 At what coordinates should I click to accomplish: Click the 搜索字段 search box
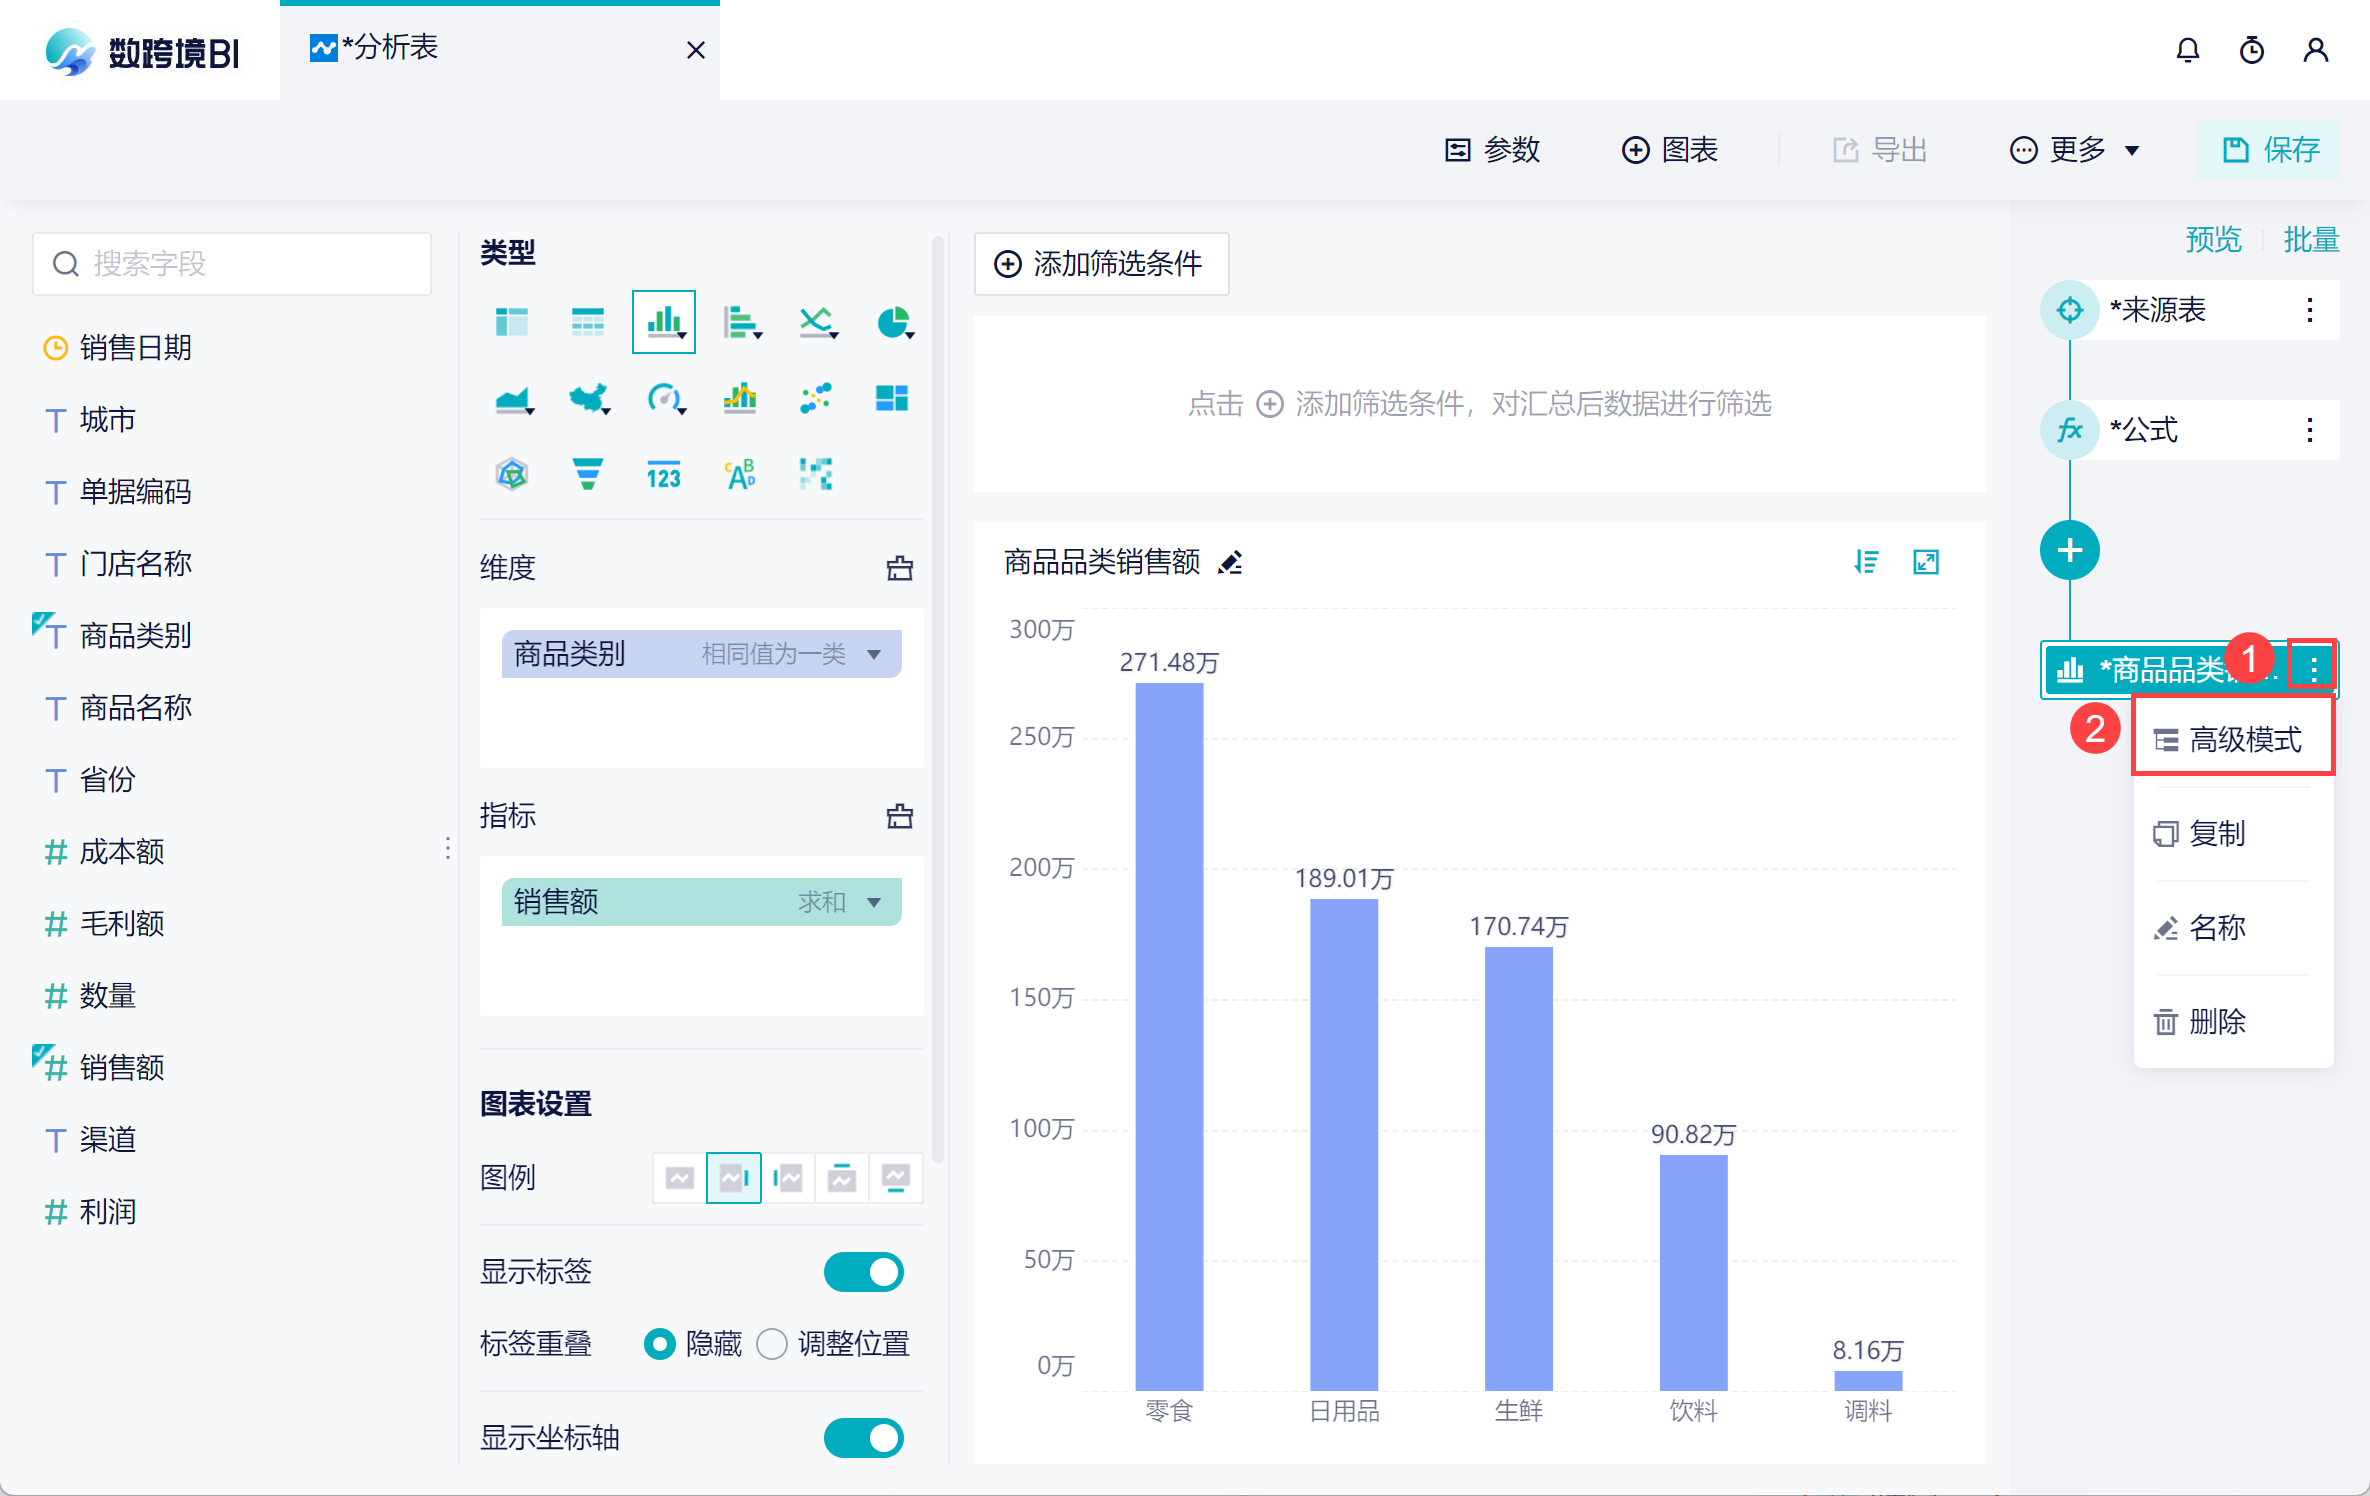coord(232,264)
